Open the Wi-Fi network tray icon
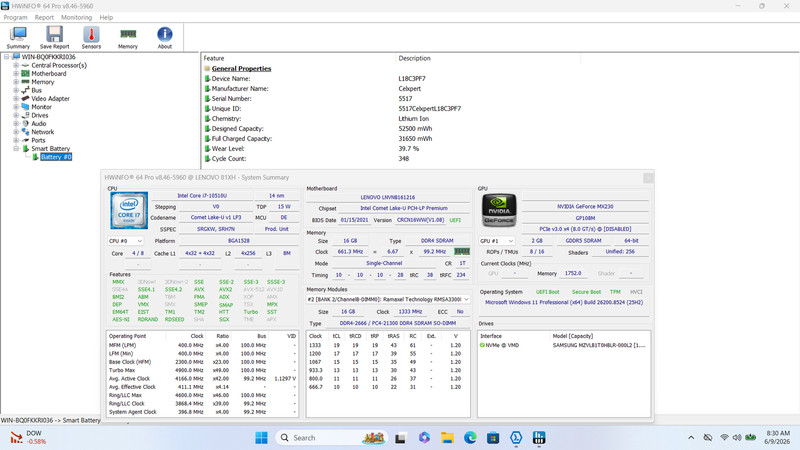The image size is (800, 450). (724, 438)
